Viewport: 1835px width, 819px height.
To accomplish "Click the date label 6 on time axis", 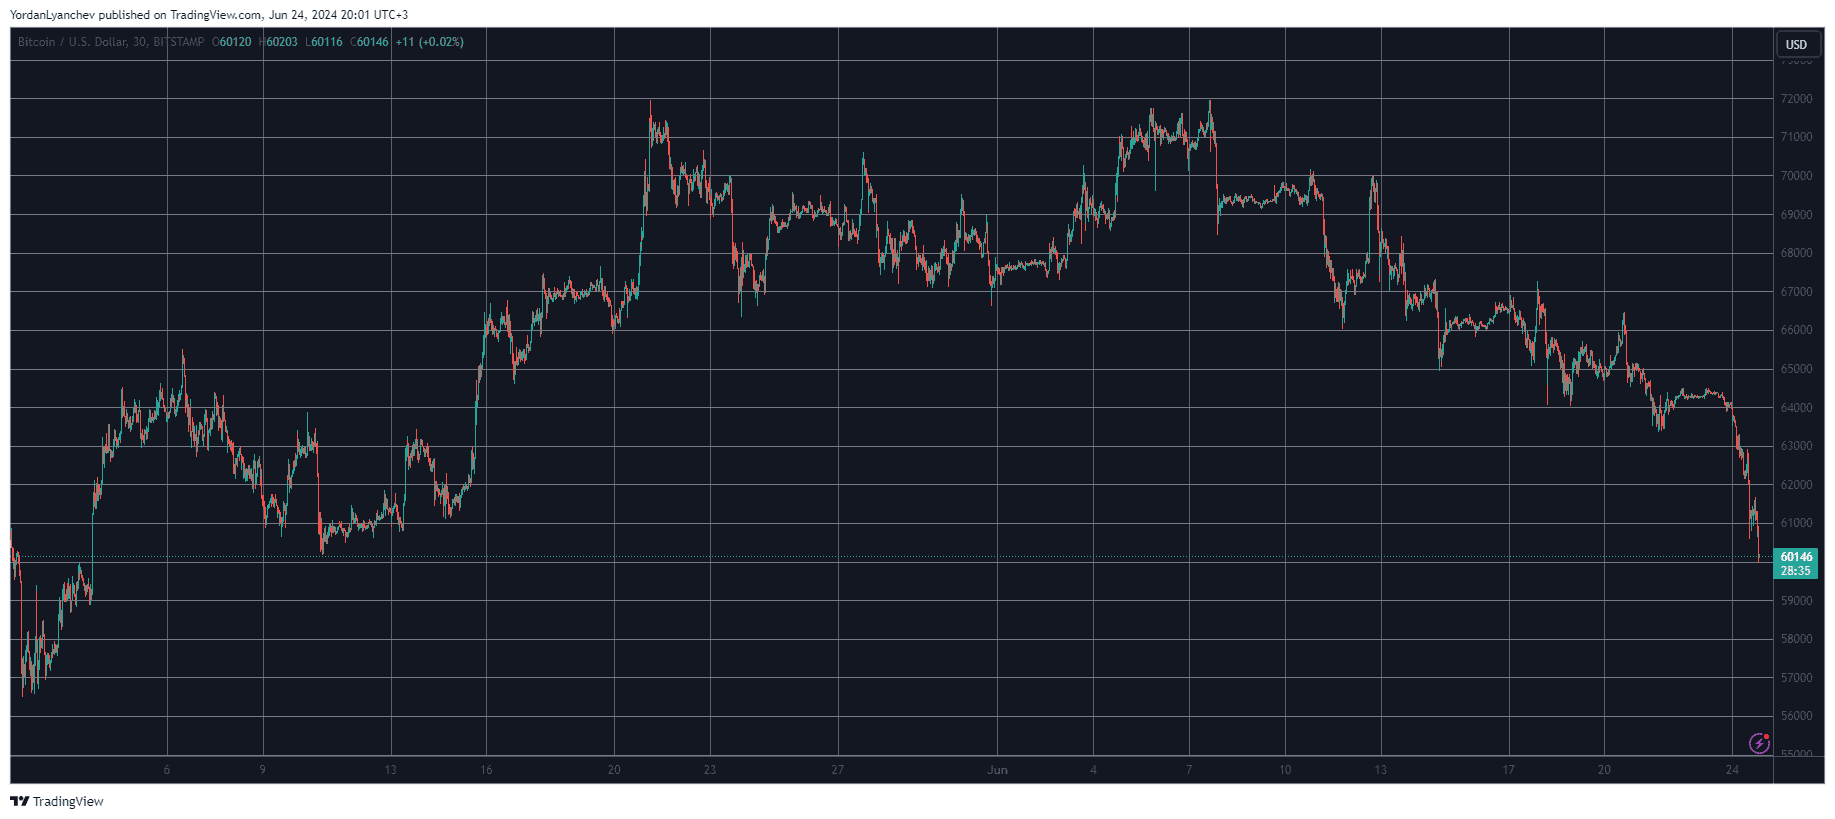I will tap(167, 770).
